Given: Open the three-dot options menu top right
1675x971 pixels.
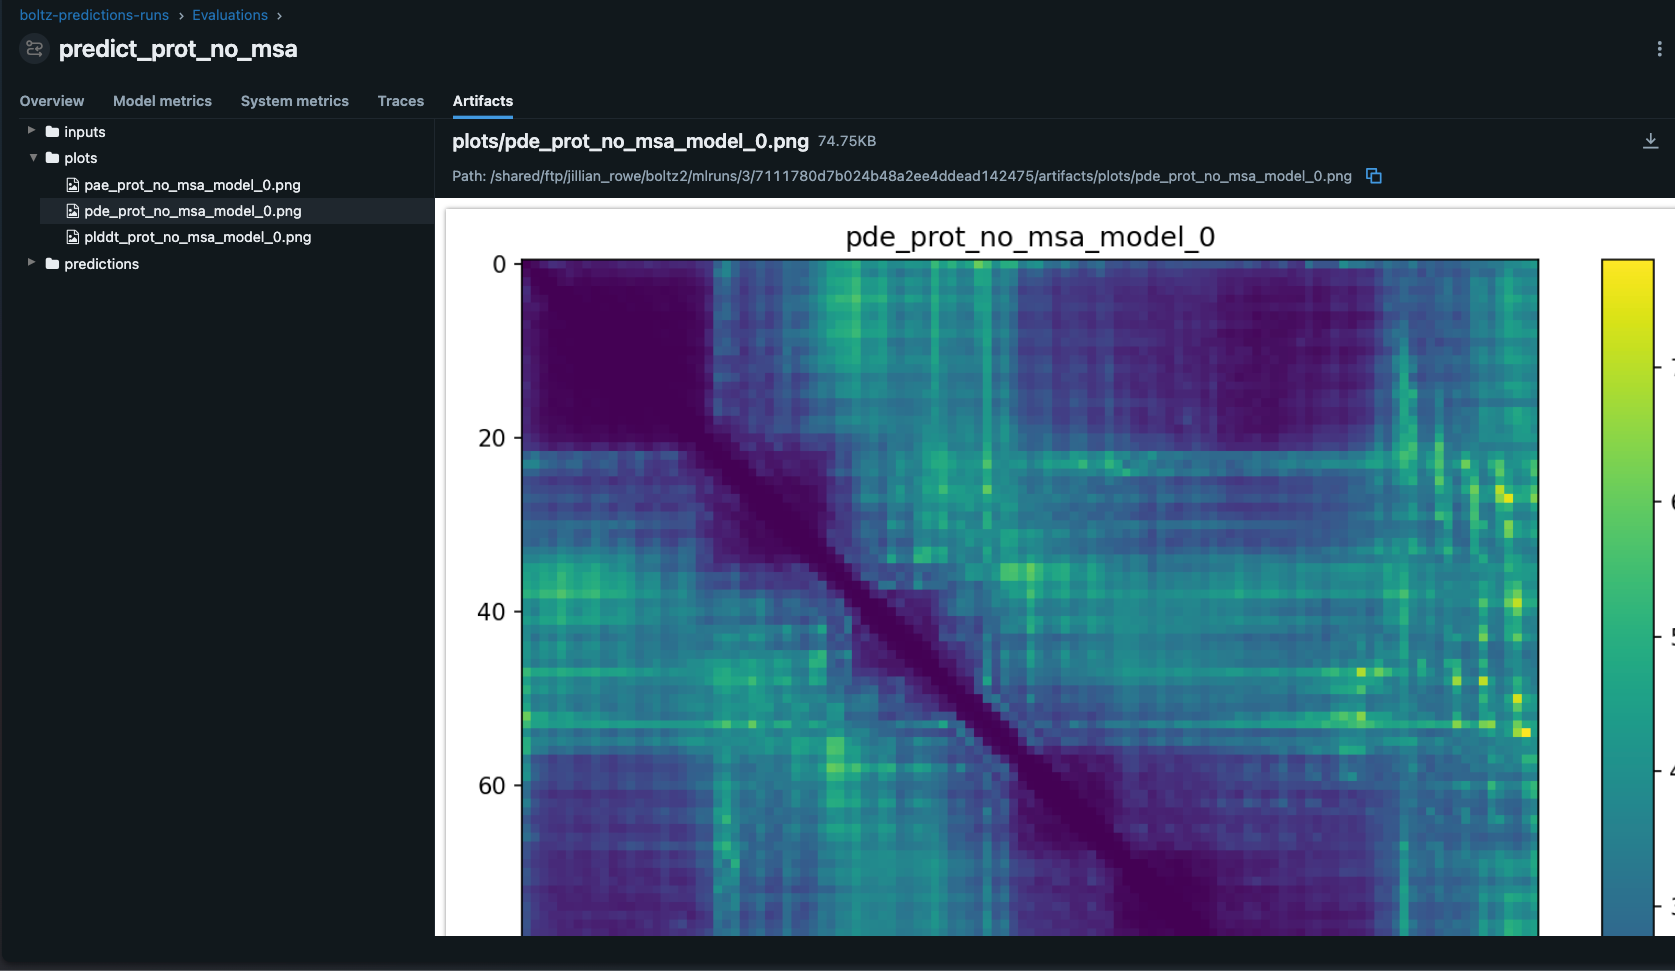Looking at the screenshot, I should pos(1658,47).
